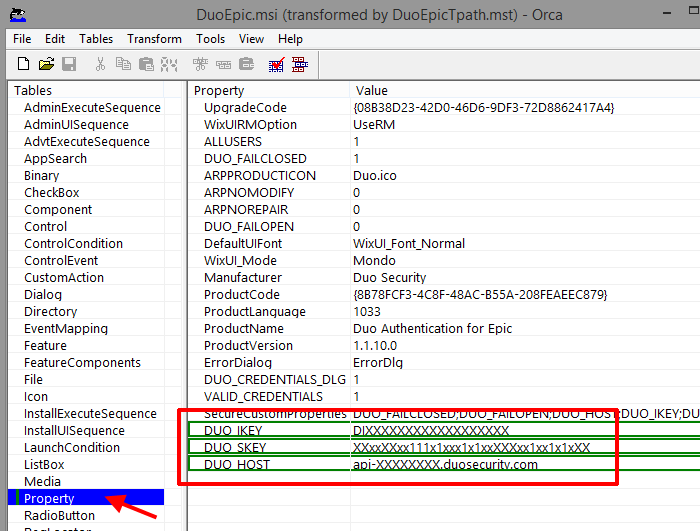Open the Transform menu
The height and width of the screenshot is (531, 700).
[x=154, y=39]
